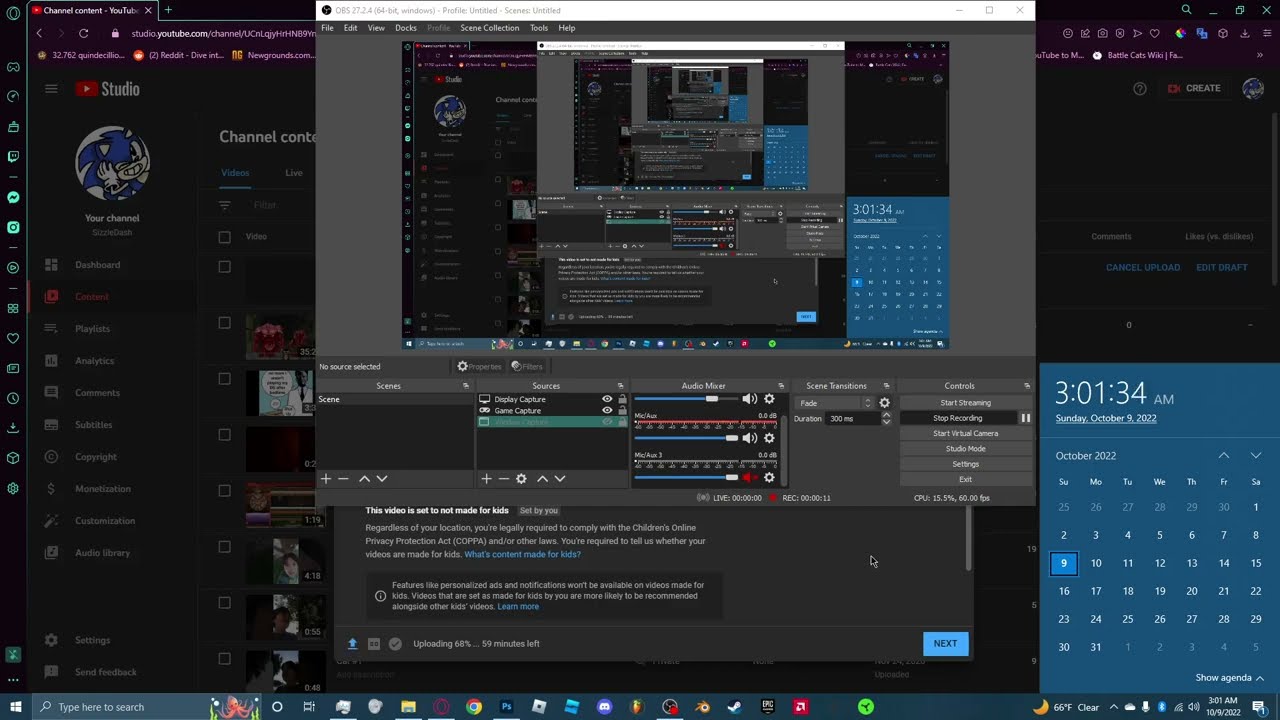
Task: Open "What's content made for kids?" link
Action: 522,554
